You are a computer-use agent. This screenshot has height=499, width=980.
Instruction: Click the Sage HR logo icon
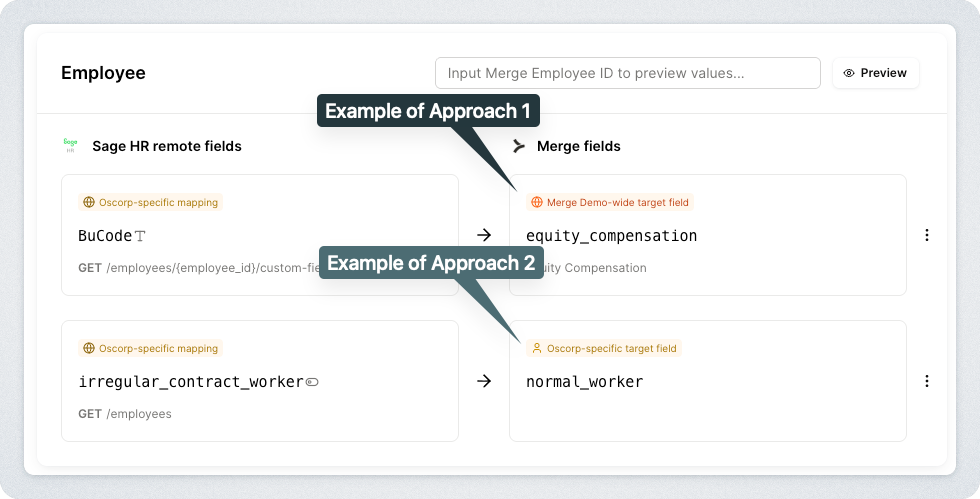(x=70, y=146)
